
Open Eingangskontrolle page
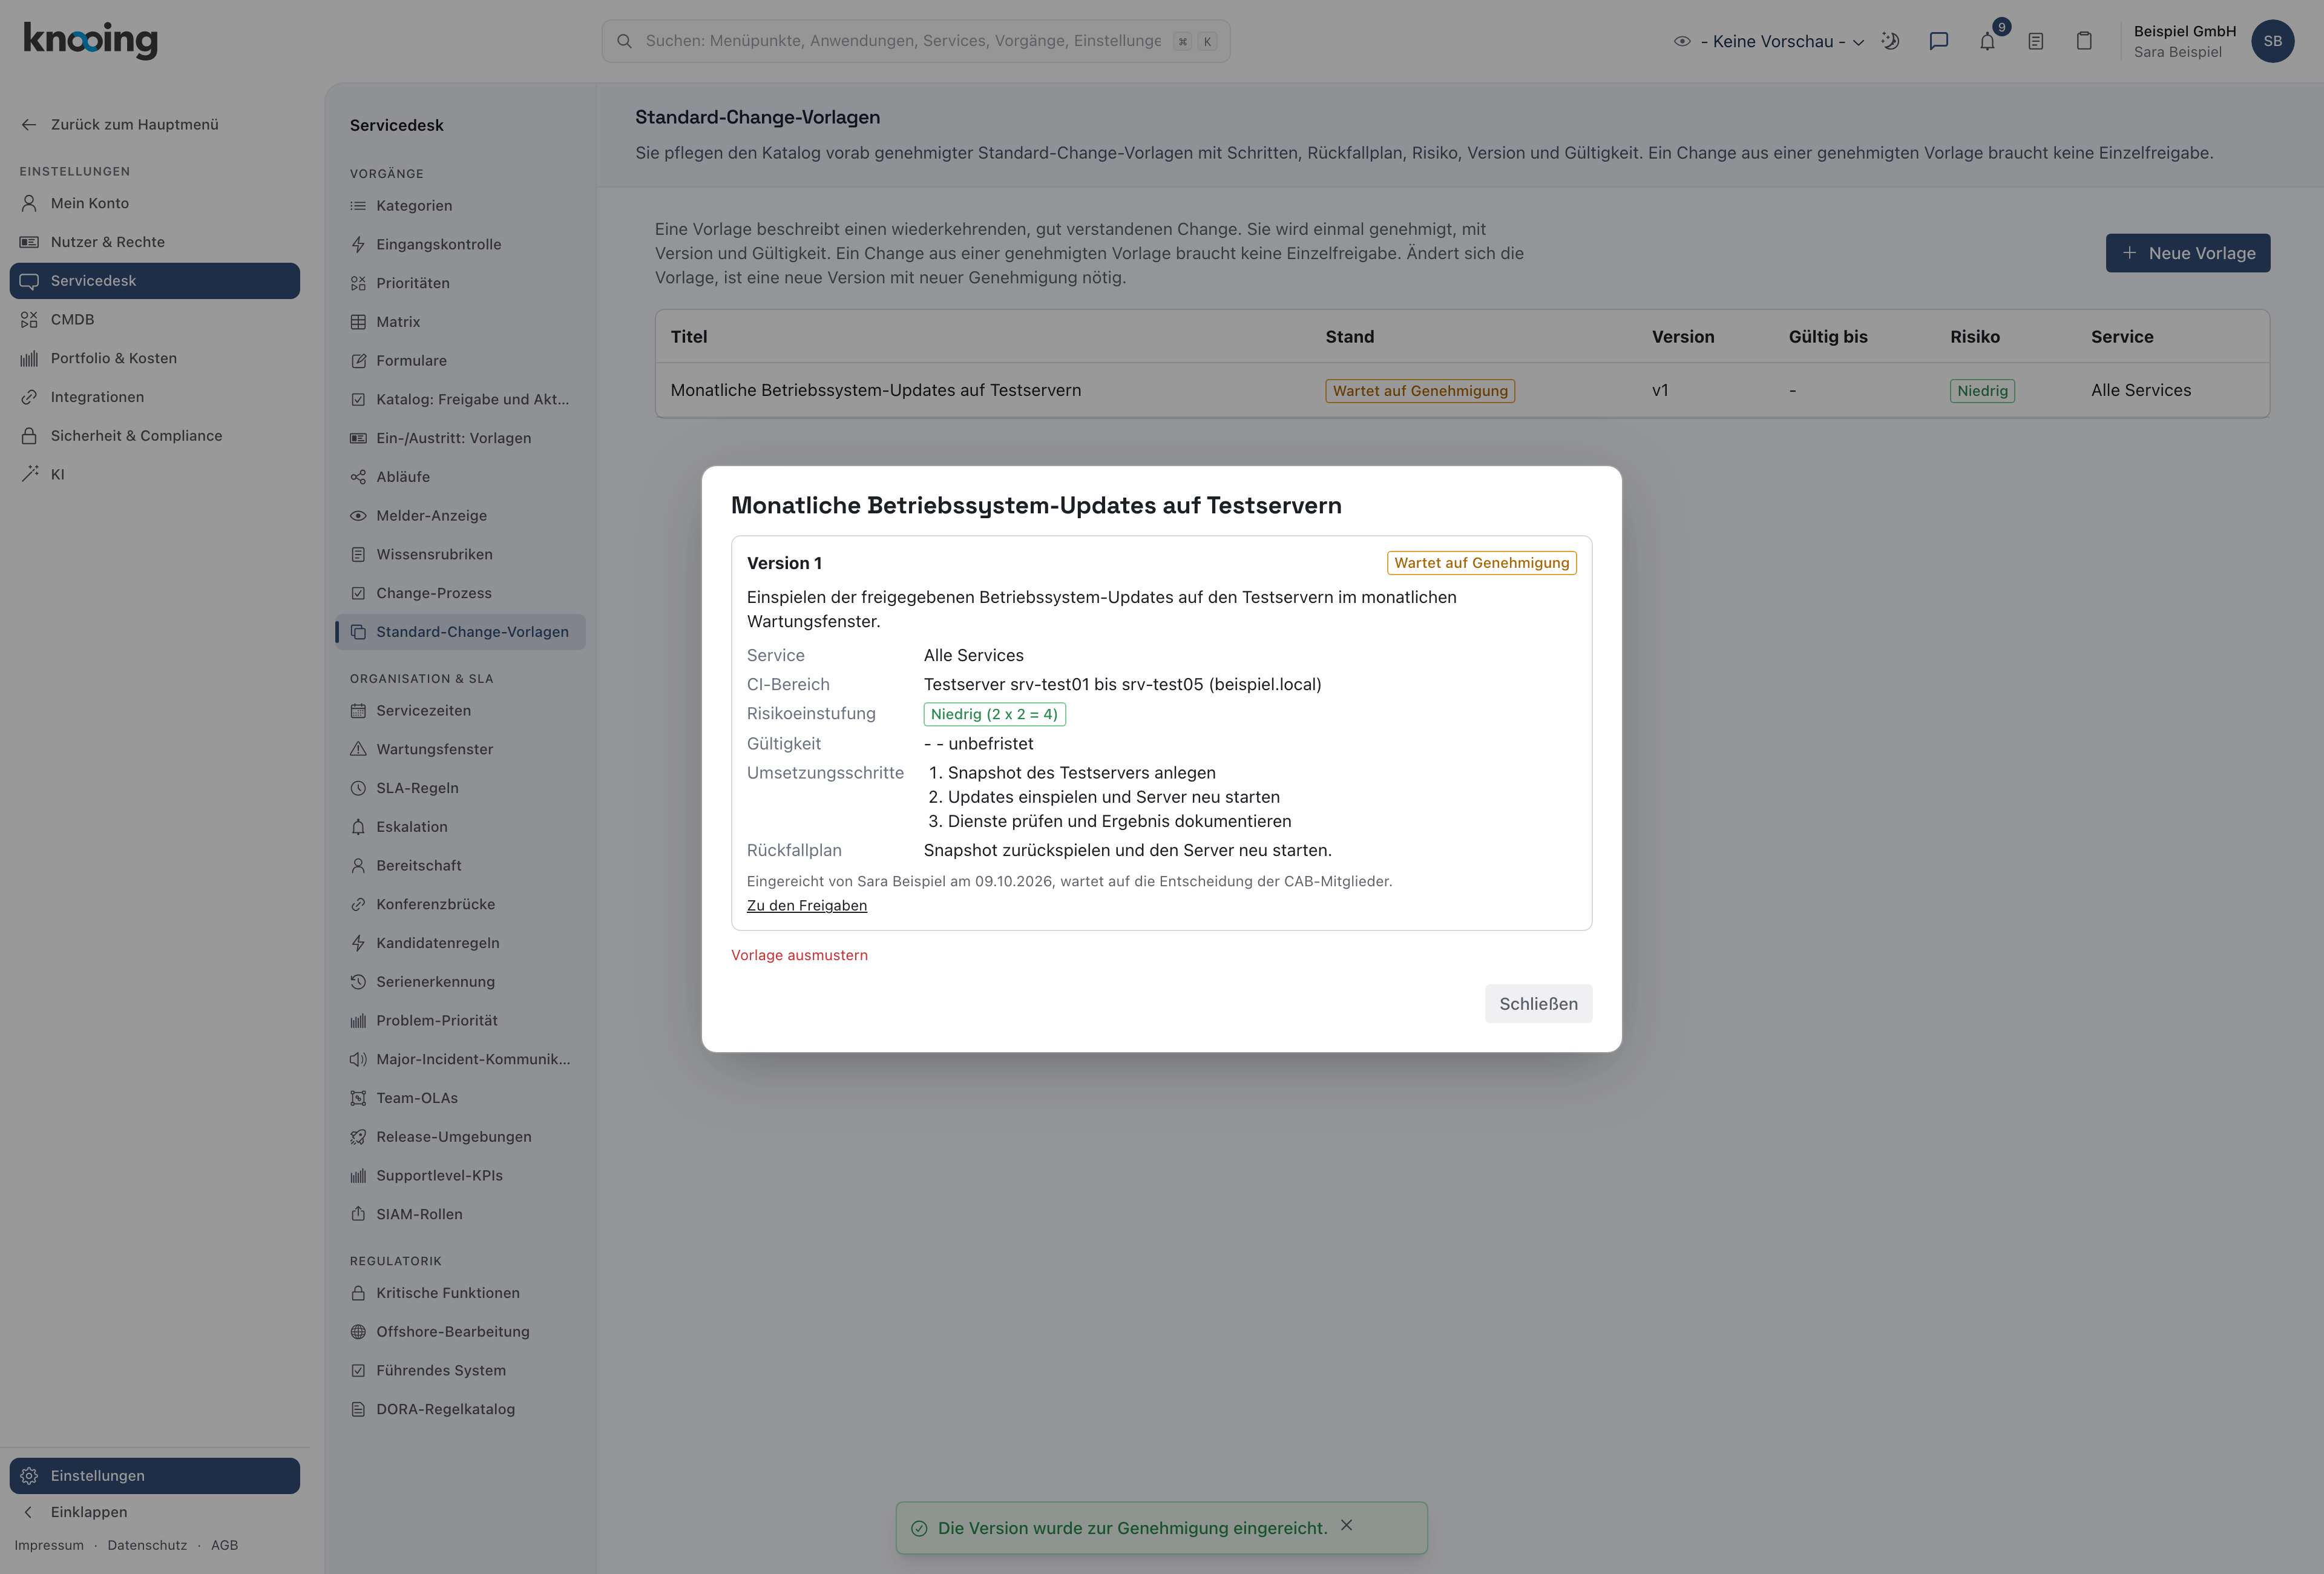(460, 244)
